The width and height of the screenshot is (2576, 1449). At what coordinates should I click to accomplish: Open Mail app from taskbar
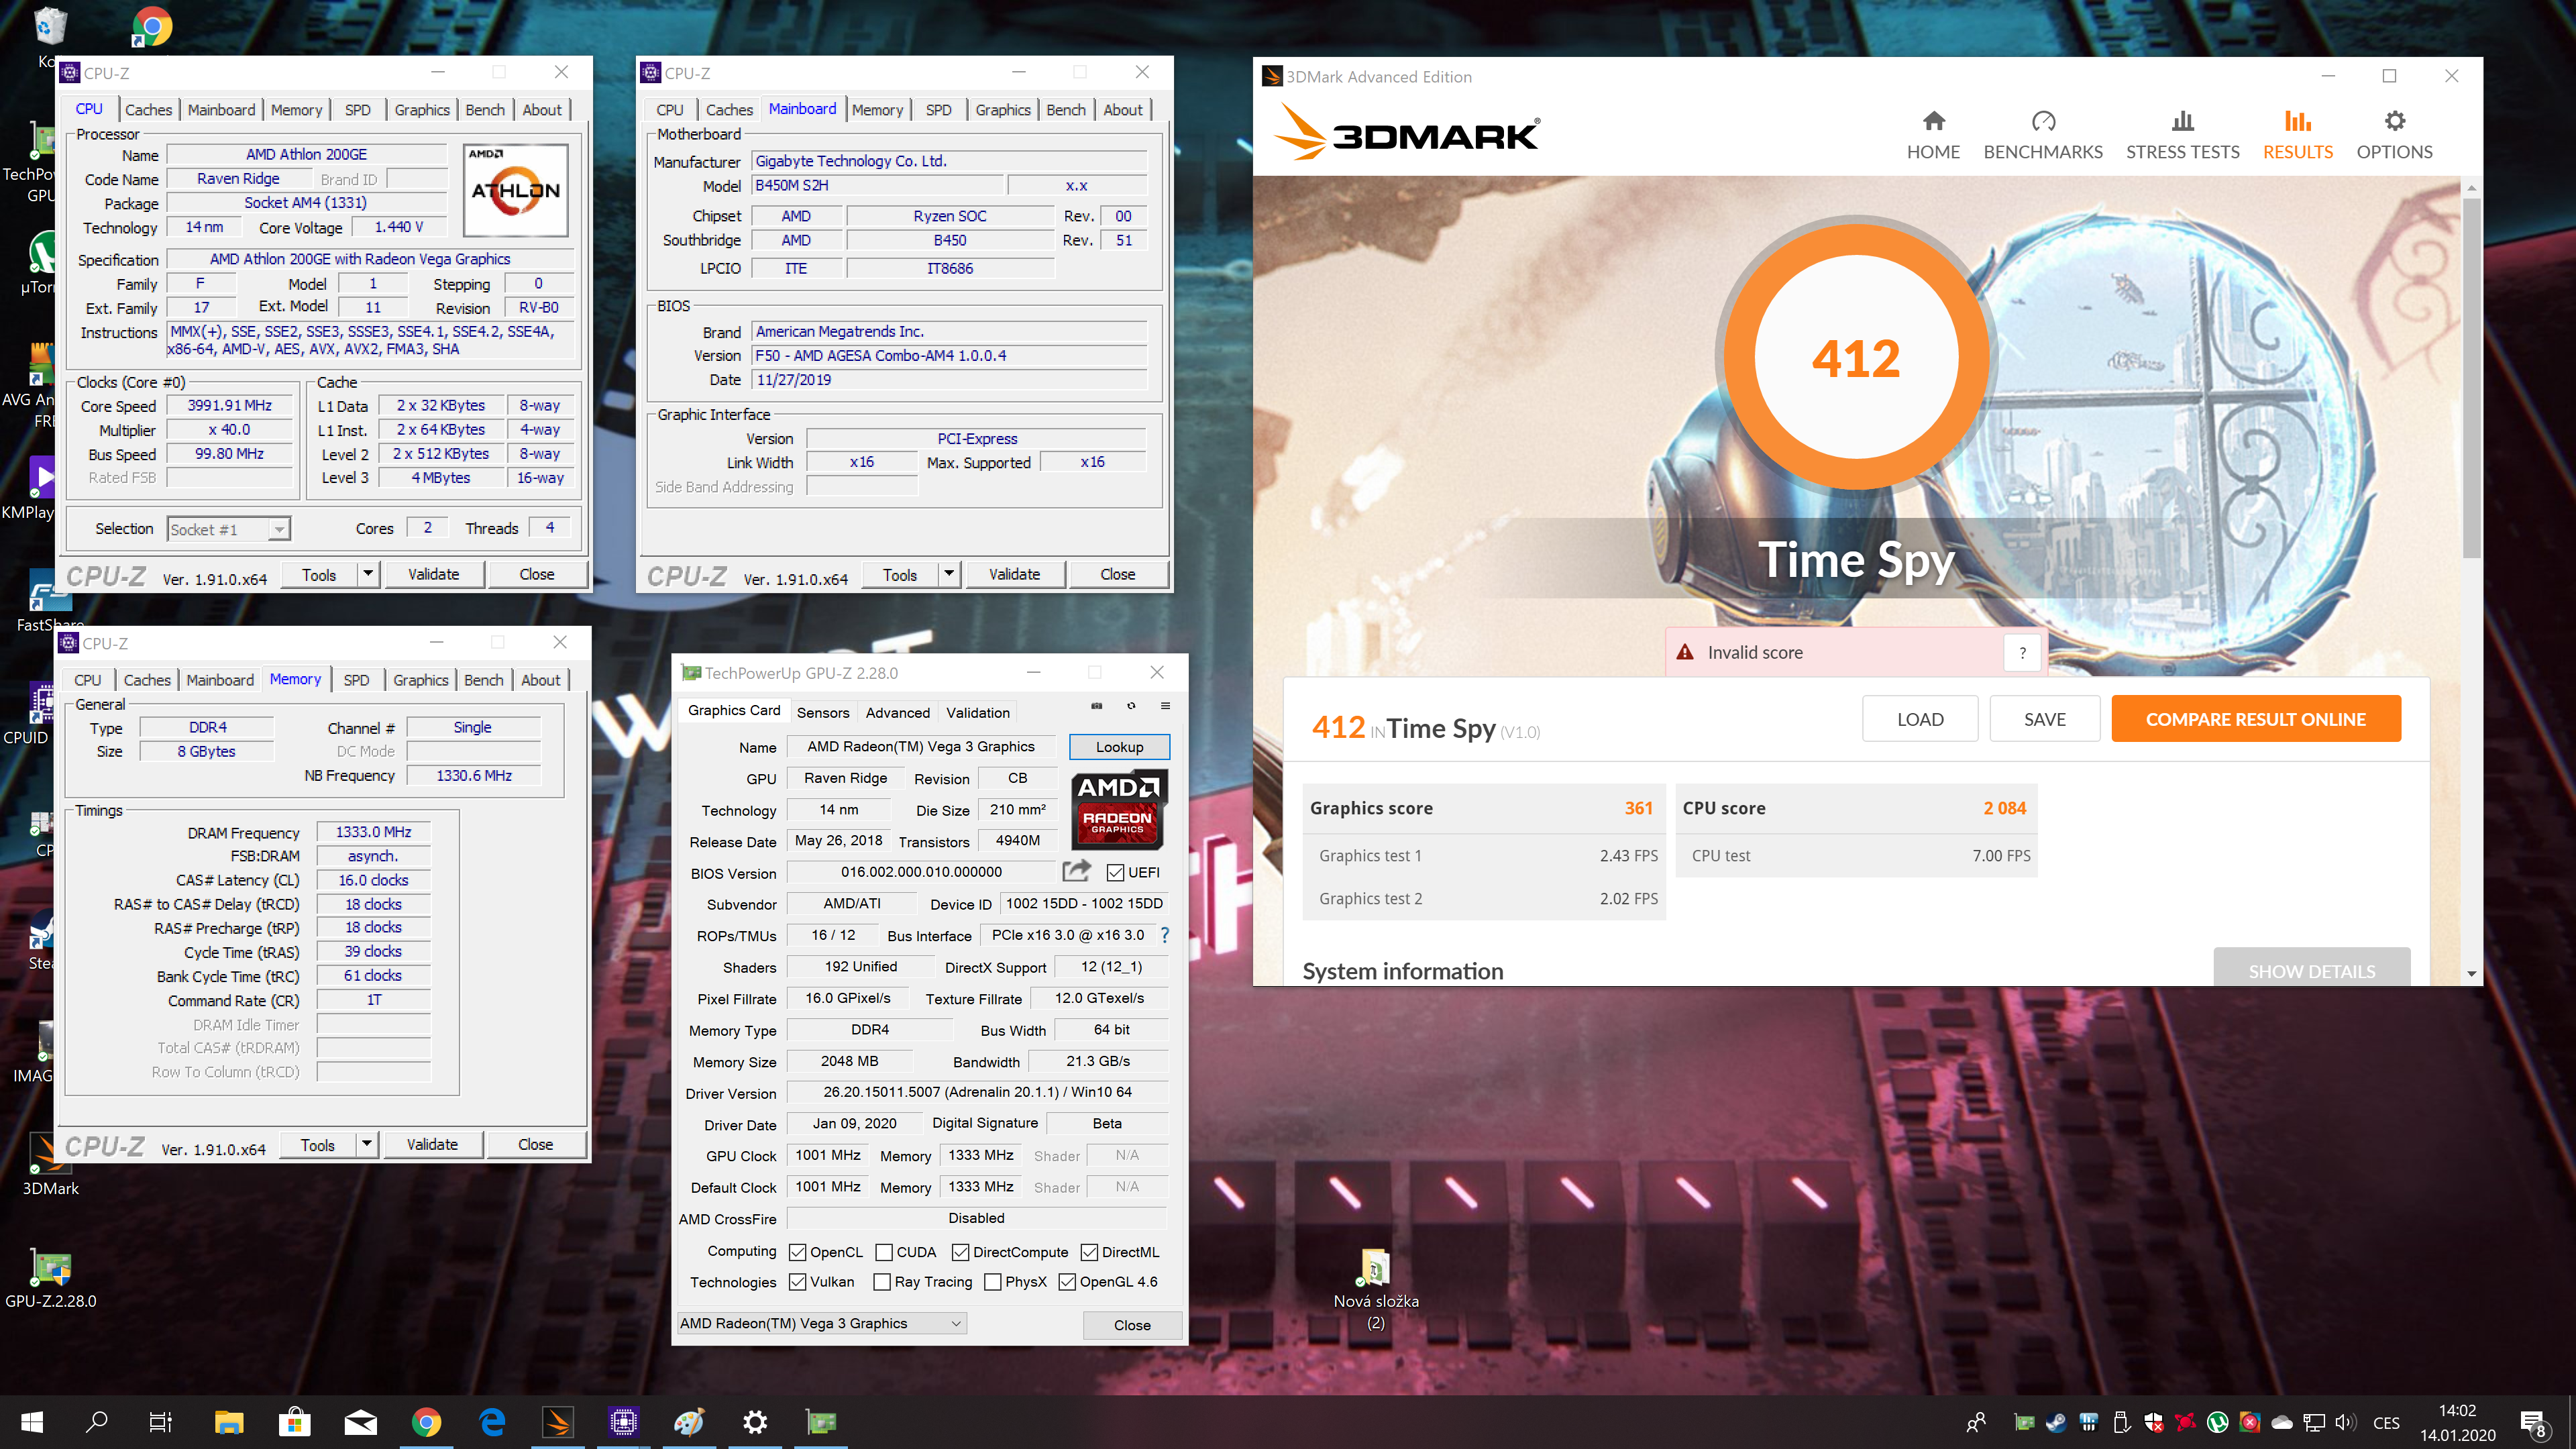pyautogui.click(x=361, y=1421)
